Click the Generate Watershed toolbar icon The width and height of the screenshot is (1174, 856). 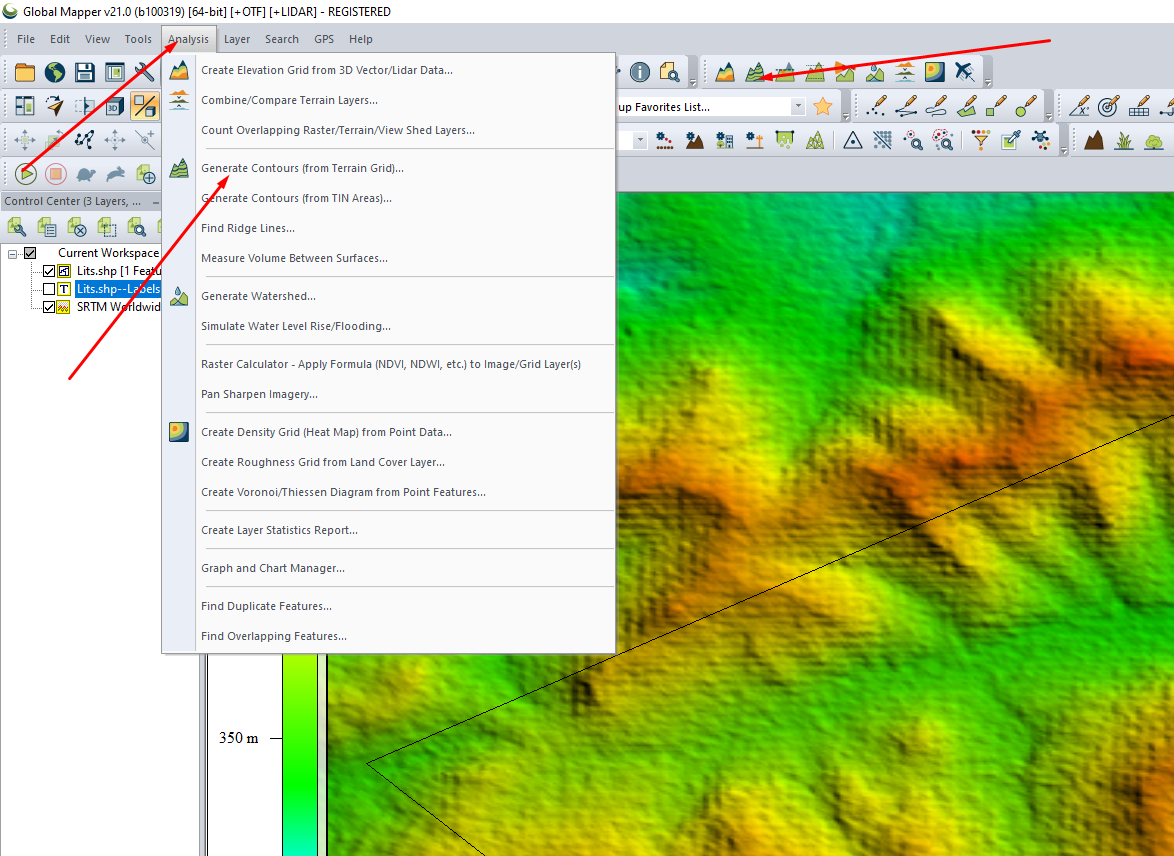(875, 72)
